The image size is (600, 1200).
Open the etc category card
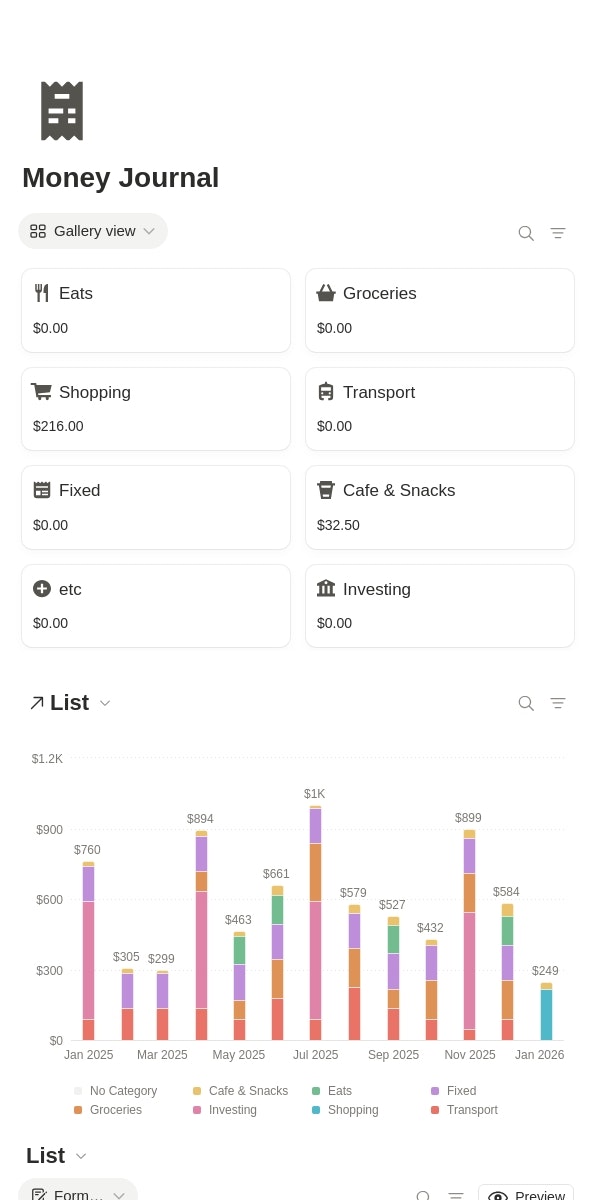(x=156, y=606)
